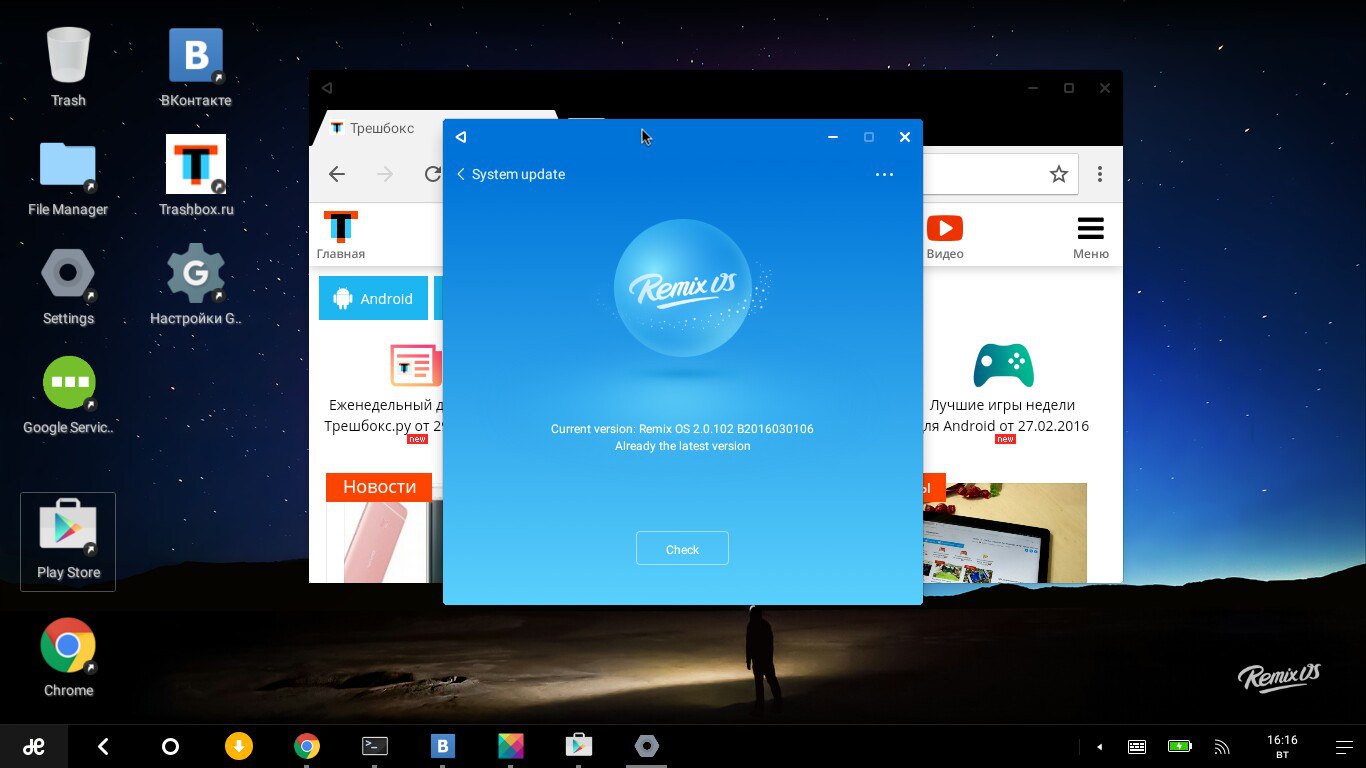This screenshot has height=768, width=1366.
Task: Go back via System update header
Action: (x=511, y=174)
